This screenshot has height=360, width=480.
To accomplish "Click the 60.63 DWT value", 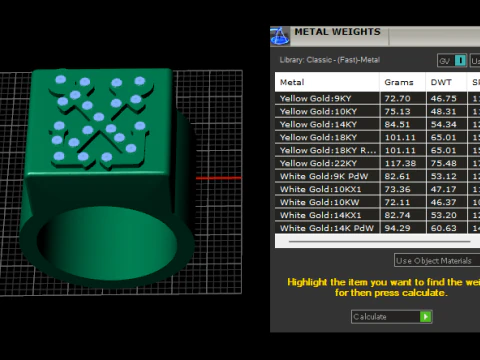I will tap(443, 228).
